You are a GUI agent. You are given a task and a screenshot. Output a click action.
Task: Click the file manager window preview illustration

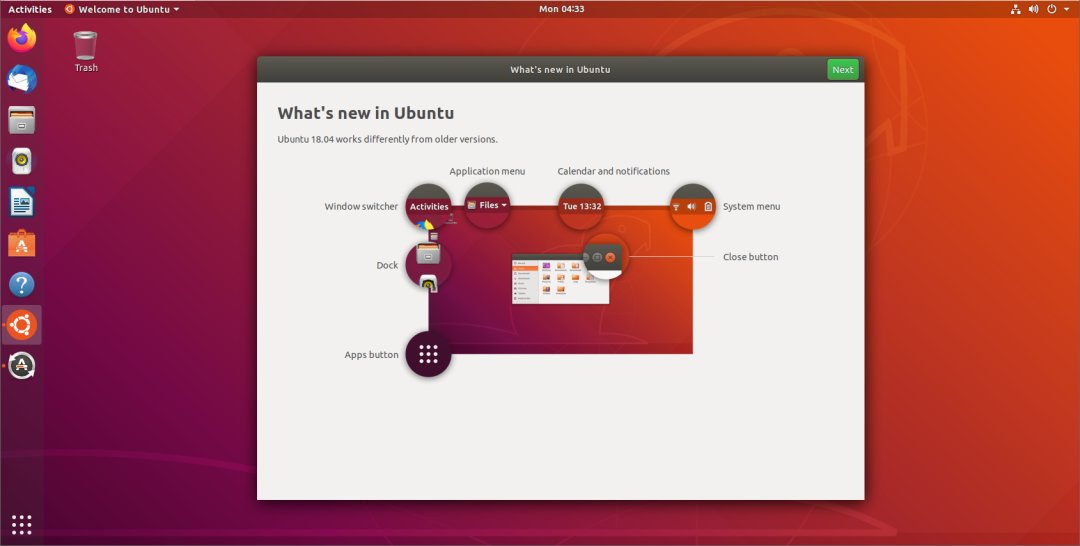click(x=561, y=278)
